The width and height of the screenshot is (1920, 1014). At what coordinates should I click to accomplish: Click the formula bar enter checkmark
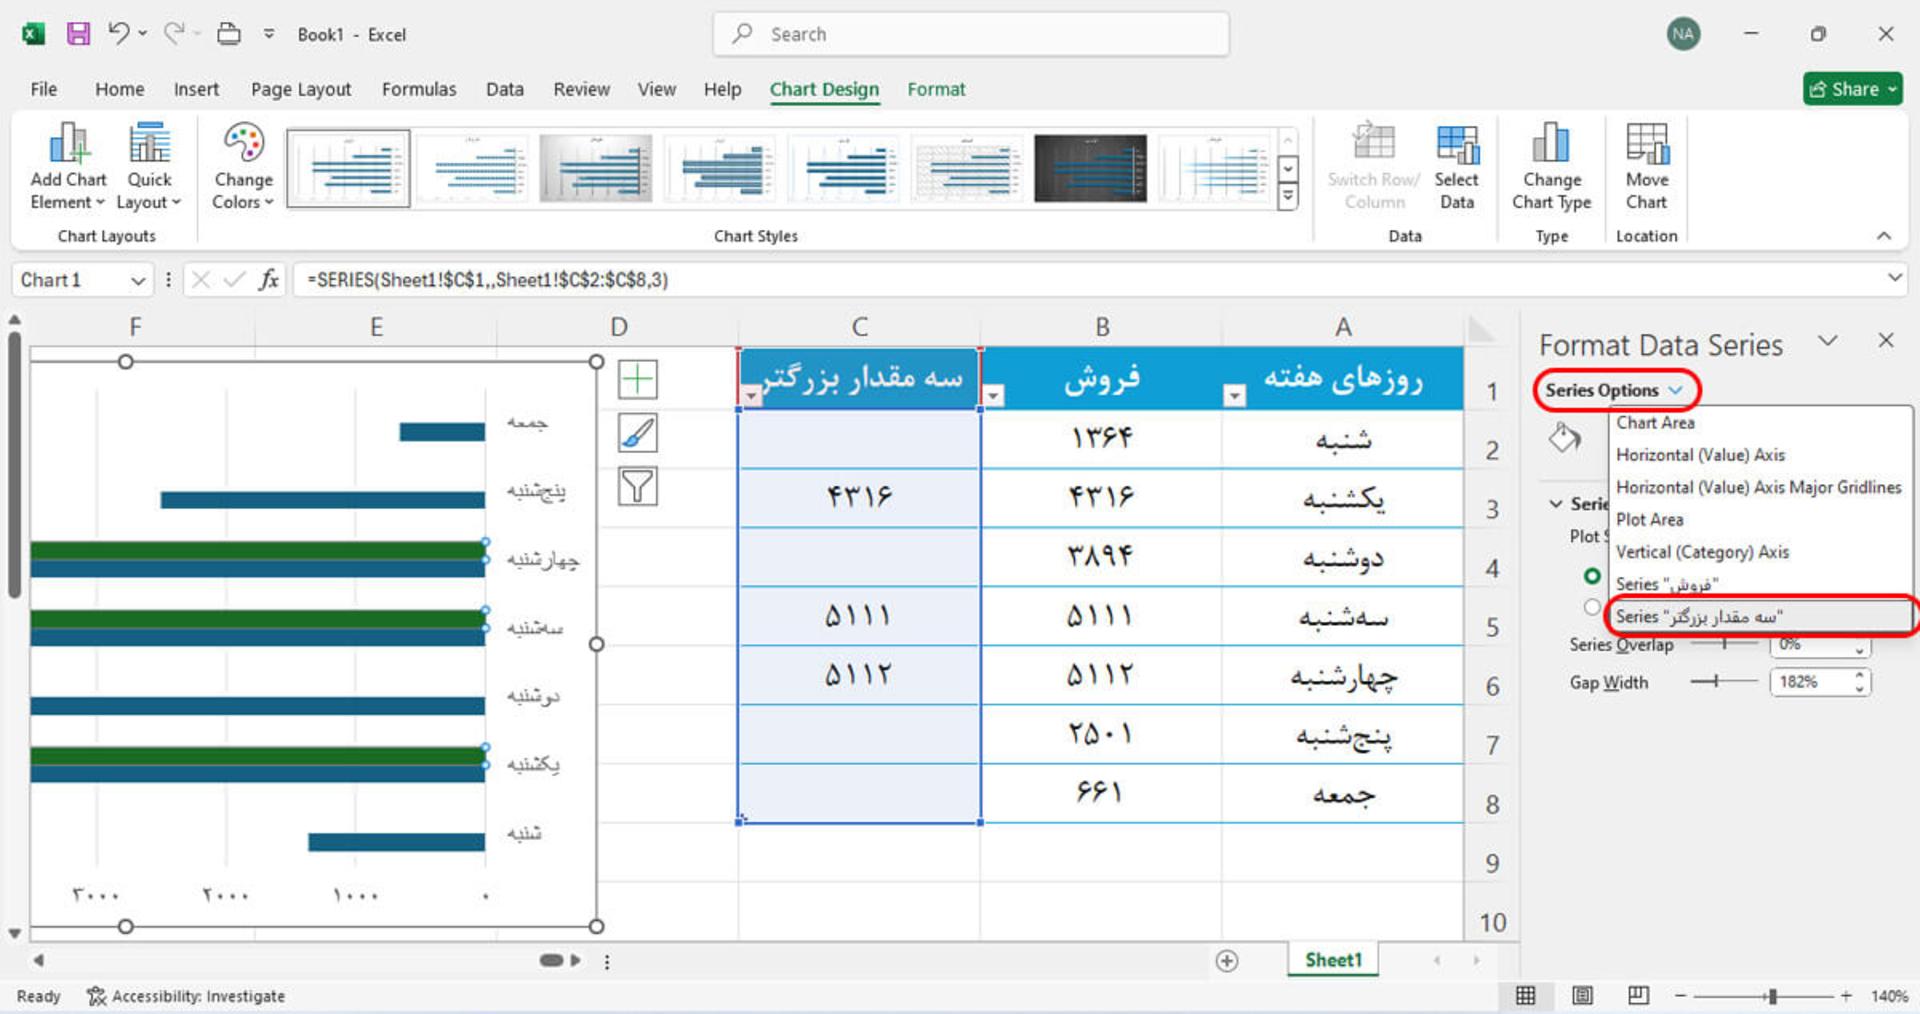234,280
